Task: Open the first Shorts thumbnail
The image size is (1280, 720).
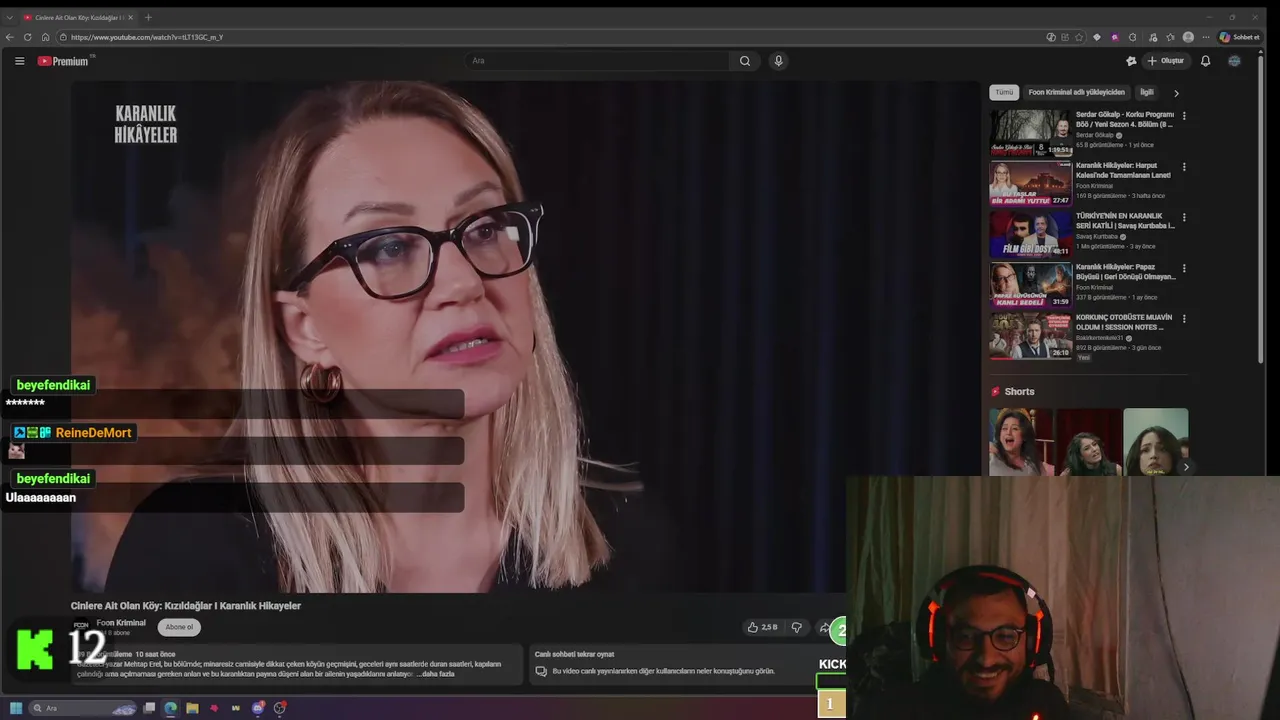Action: (x=1021, y=442)
